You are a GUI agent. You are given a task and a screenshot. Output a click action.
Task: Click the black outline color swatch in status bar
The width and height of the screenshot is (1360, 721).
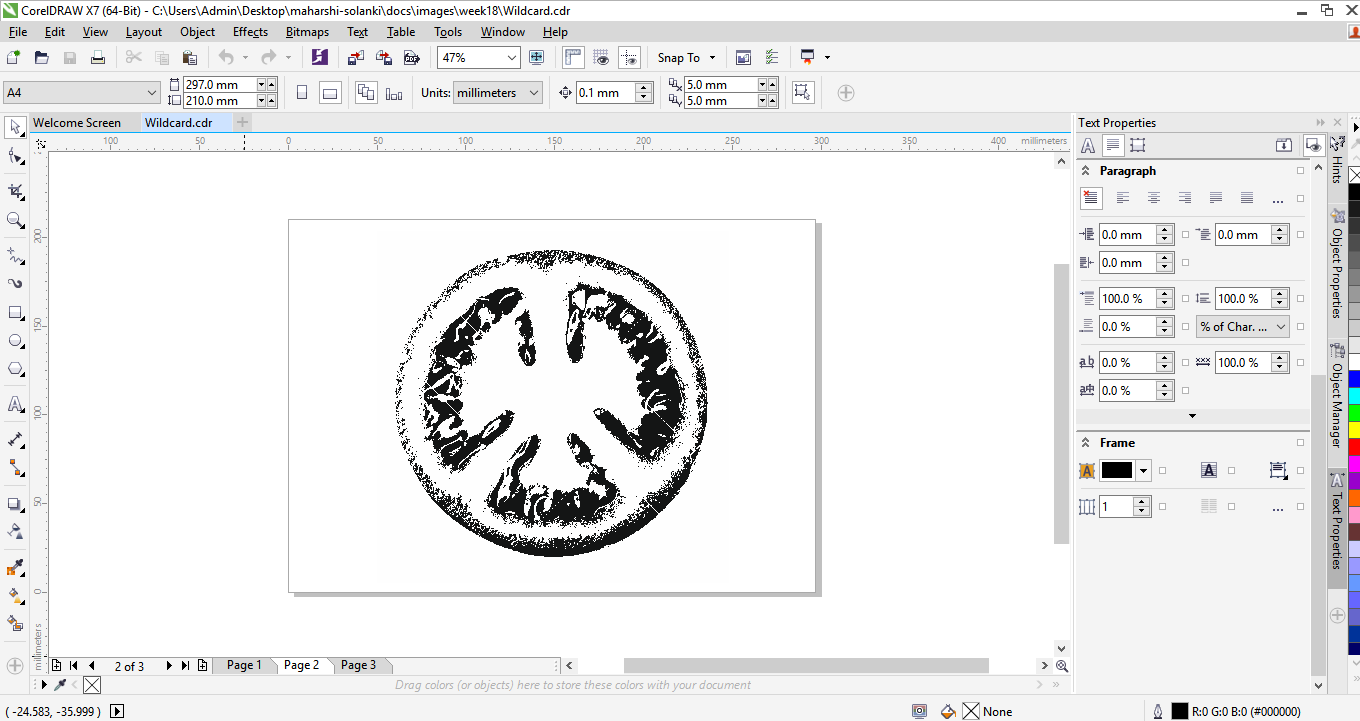coord(1180,711)
